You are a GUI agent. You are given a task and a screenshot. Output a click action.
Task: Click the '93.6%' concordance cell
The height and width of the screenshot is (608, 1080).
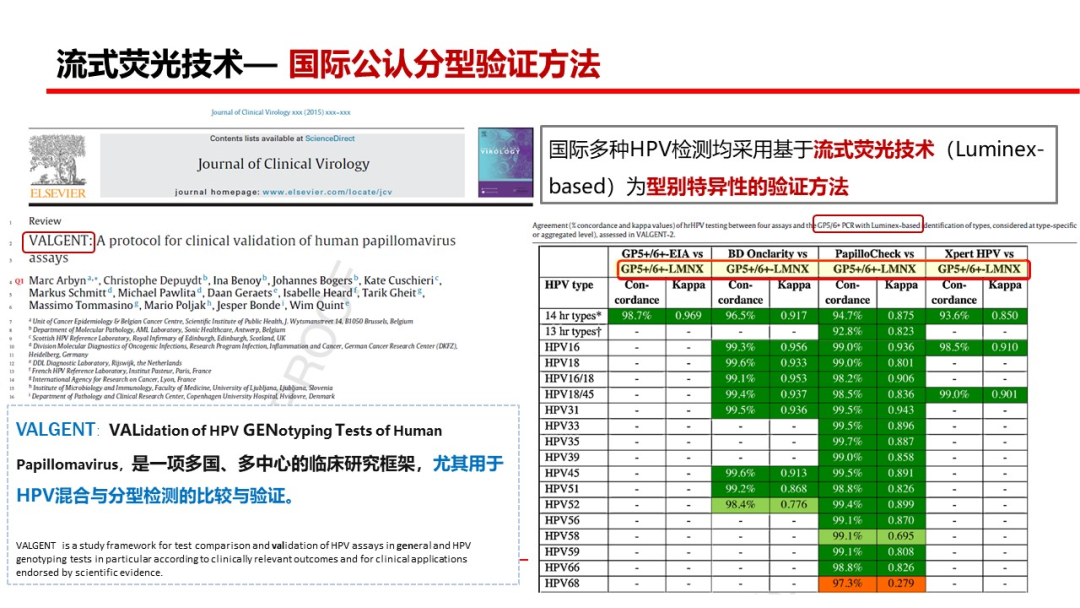pyautogui.click(x=953, y=315)
